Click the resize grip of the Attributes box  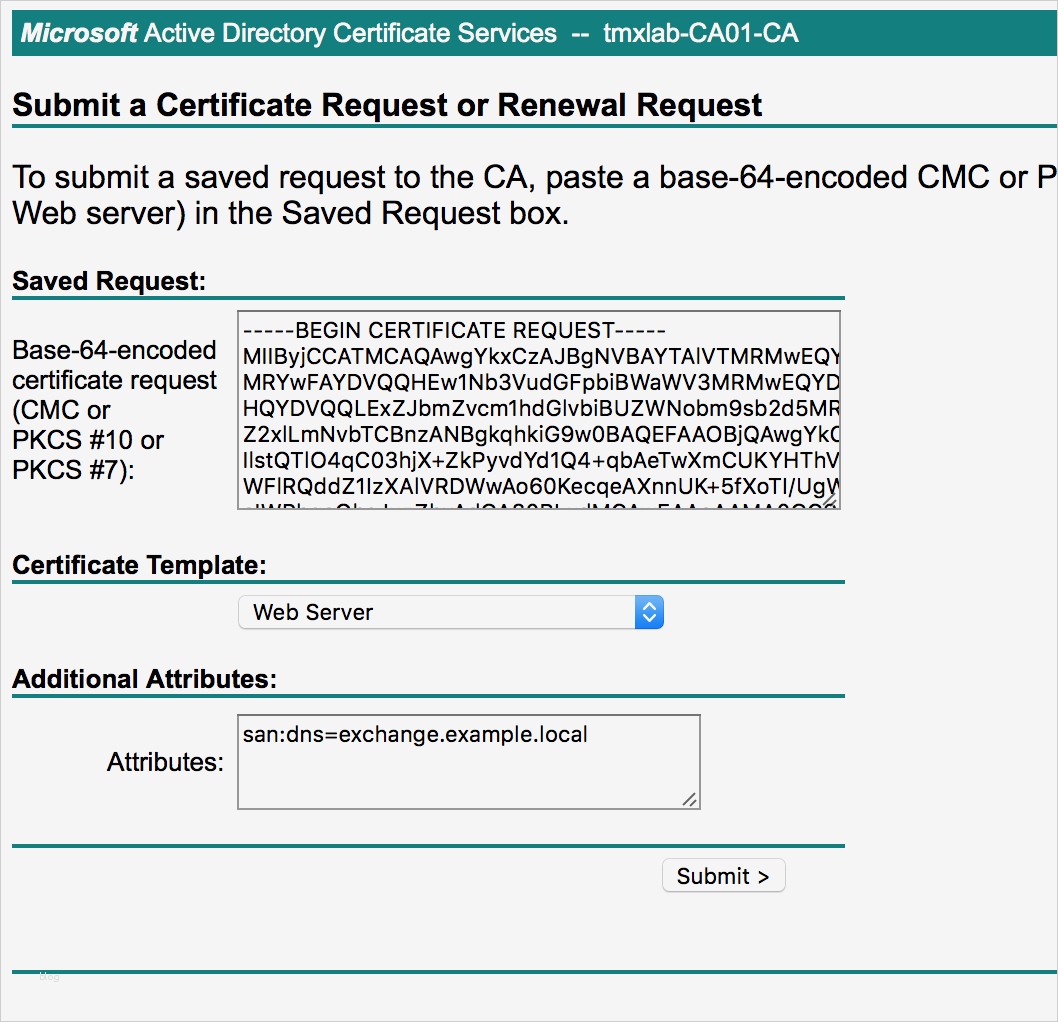tap(690, 798)
